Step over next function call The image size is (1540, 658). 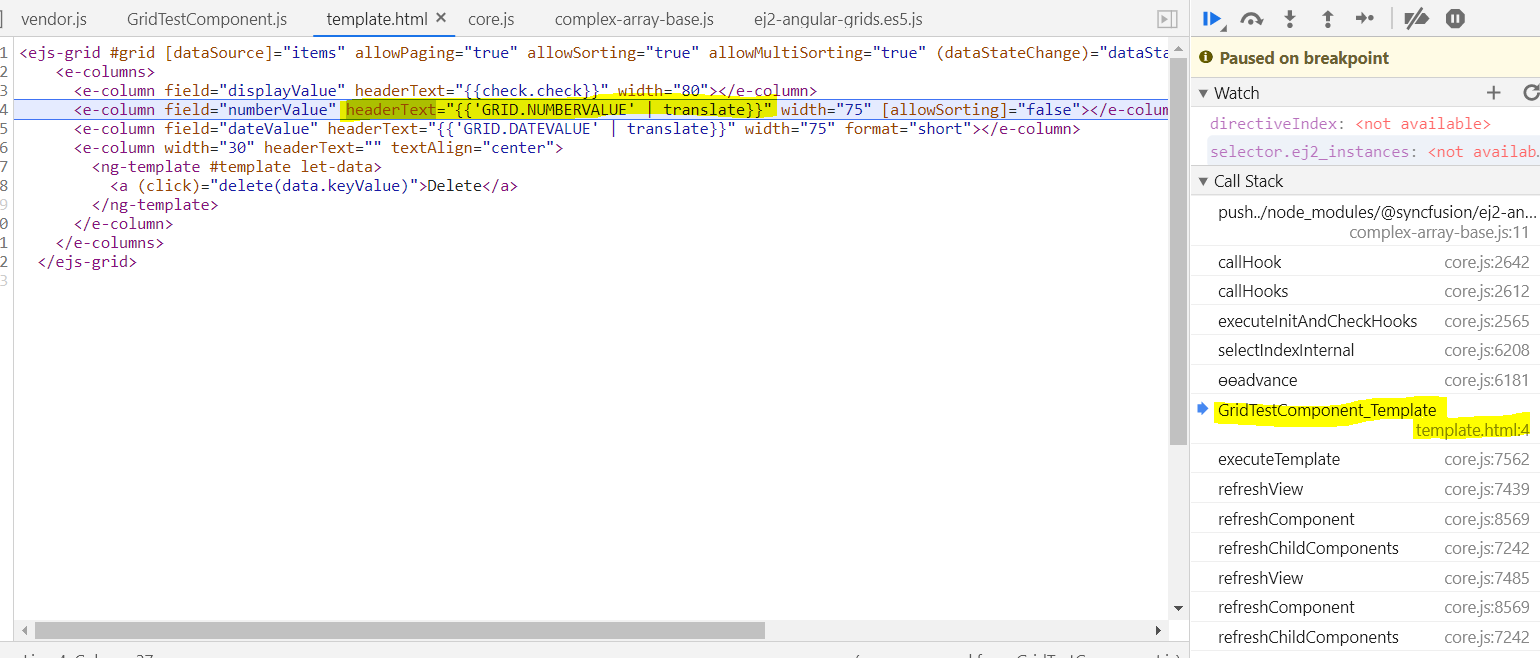click(x=1251, y=18)
